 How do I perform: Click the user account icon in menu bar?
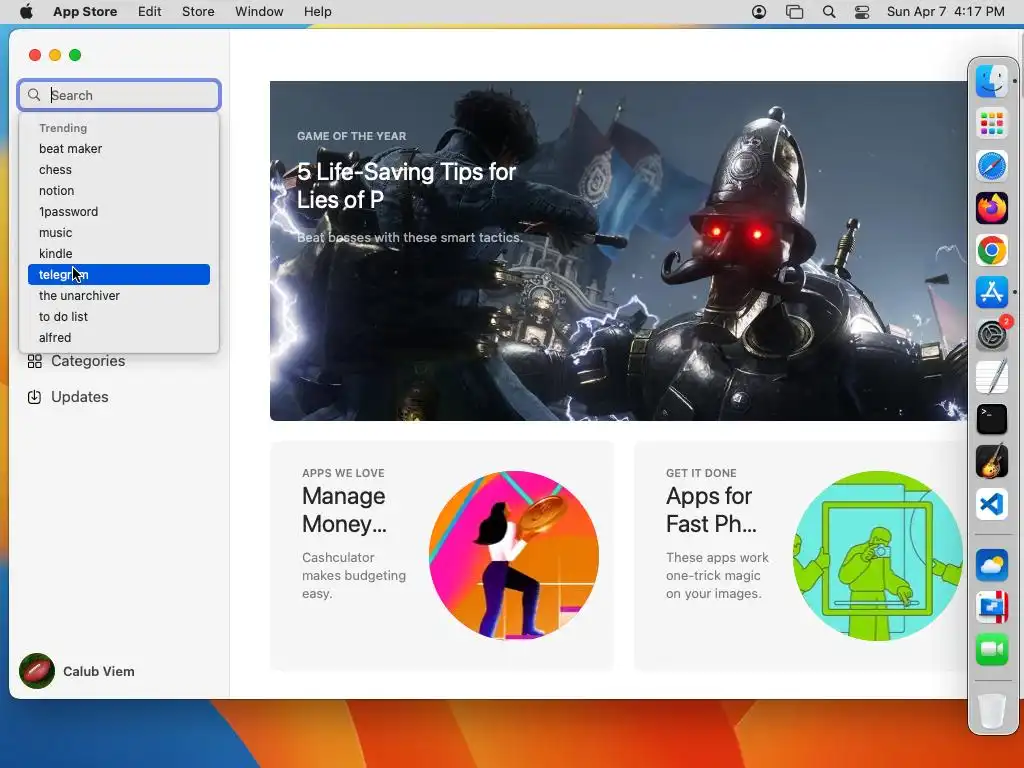tap(759, 12)
